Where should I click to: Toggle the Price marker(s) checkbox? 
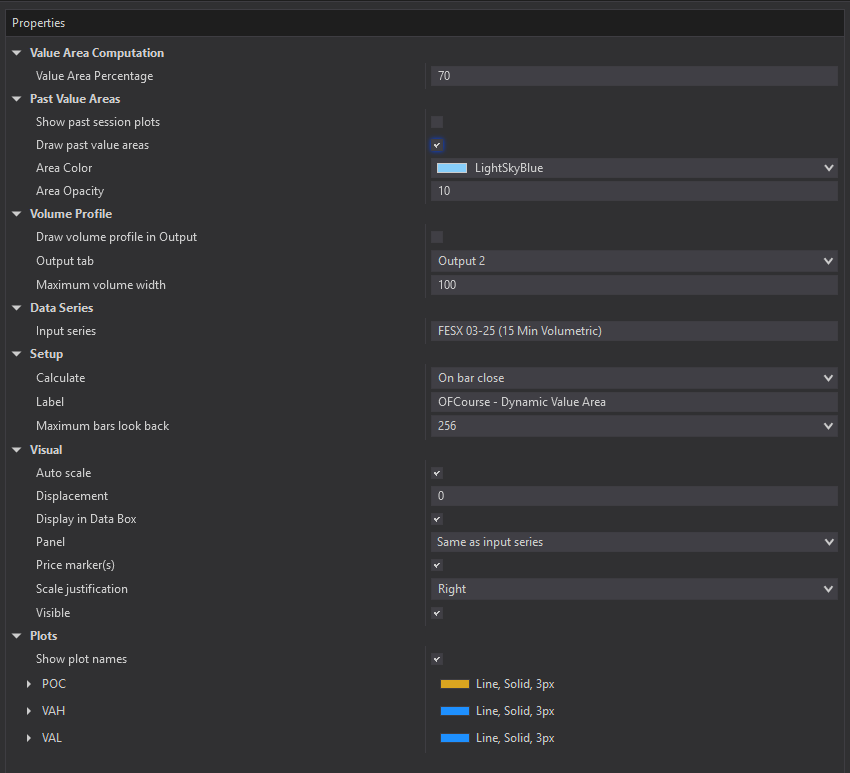pos(437,565)
